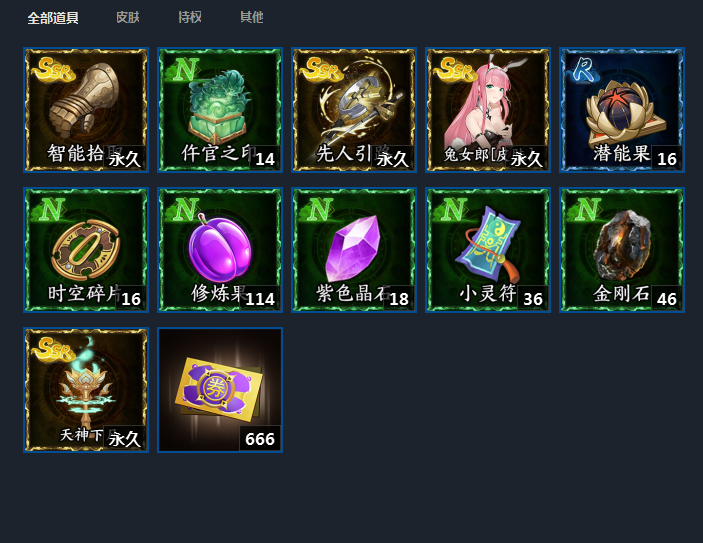Click the 114 count on plum fruit
The width and height of the screenshot is (703, 543).
(x=260, y=299)
